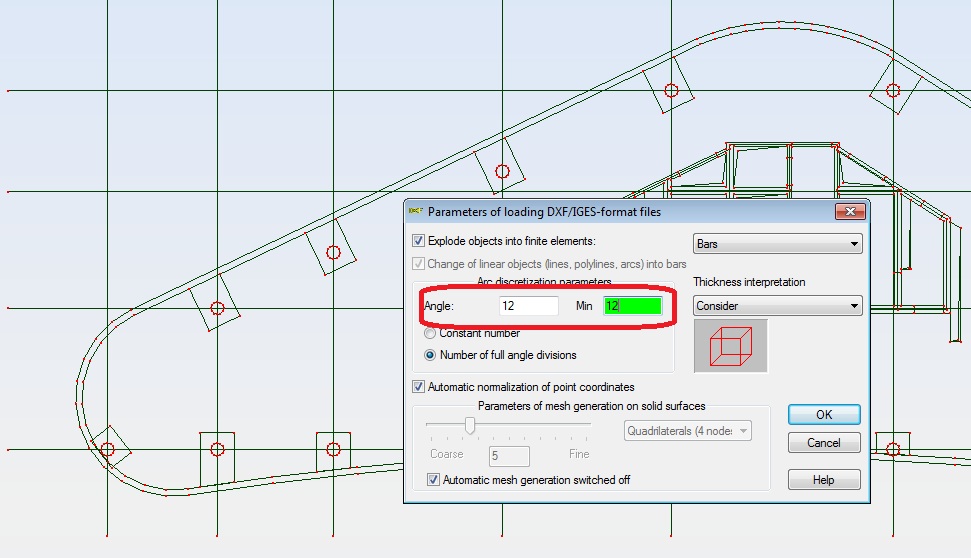Click the mesh density value field
971x558 pixels.
(x=509, y=456)
